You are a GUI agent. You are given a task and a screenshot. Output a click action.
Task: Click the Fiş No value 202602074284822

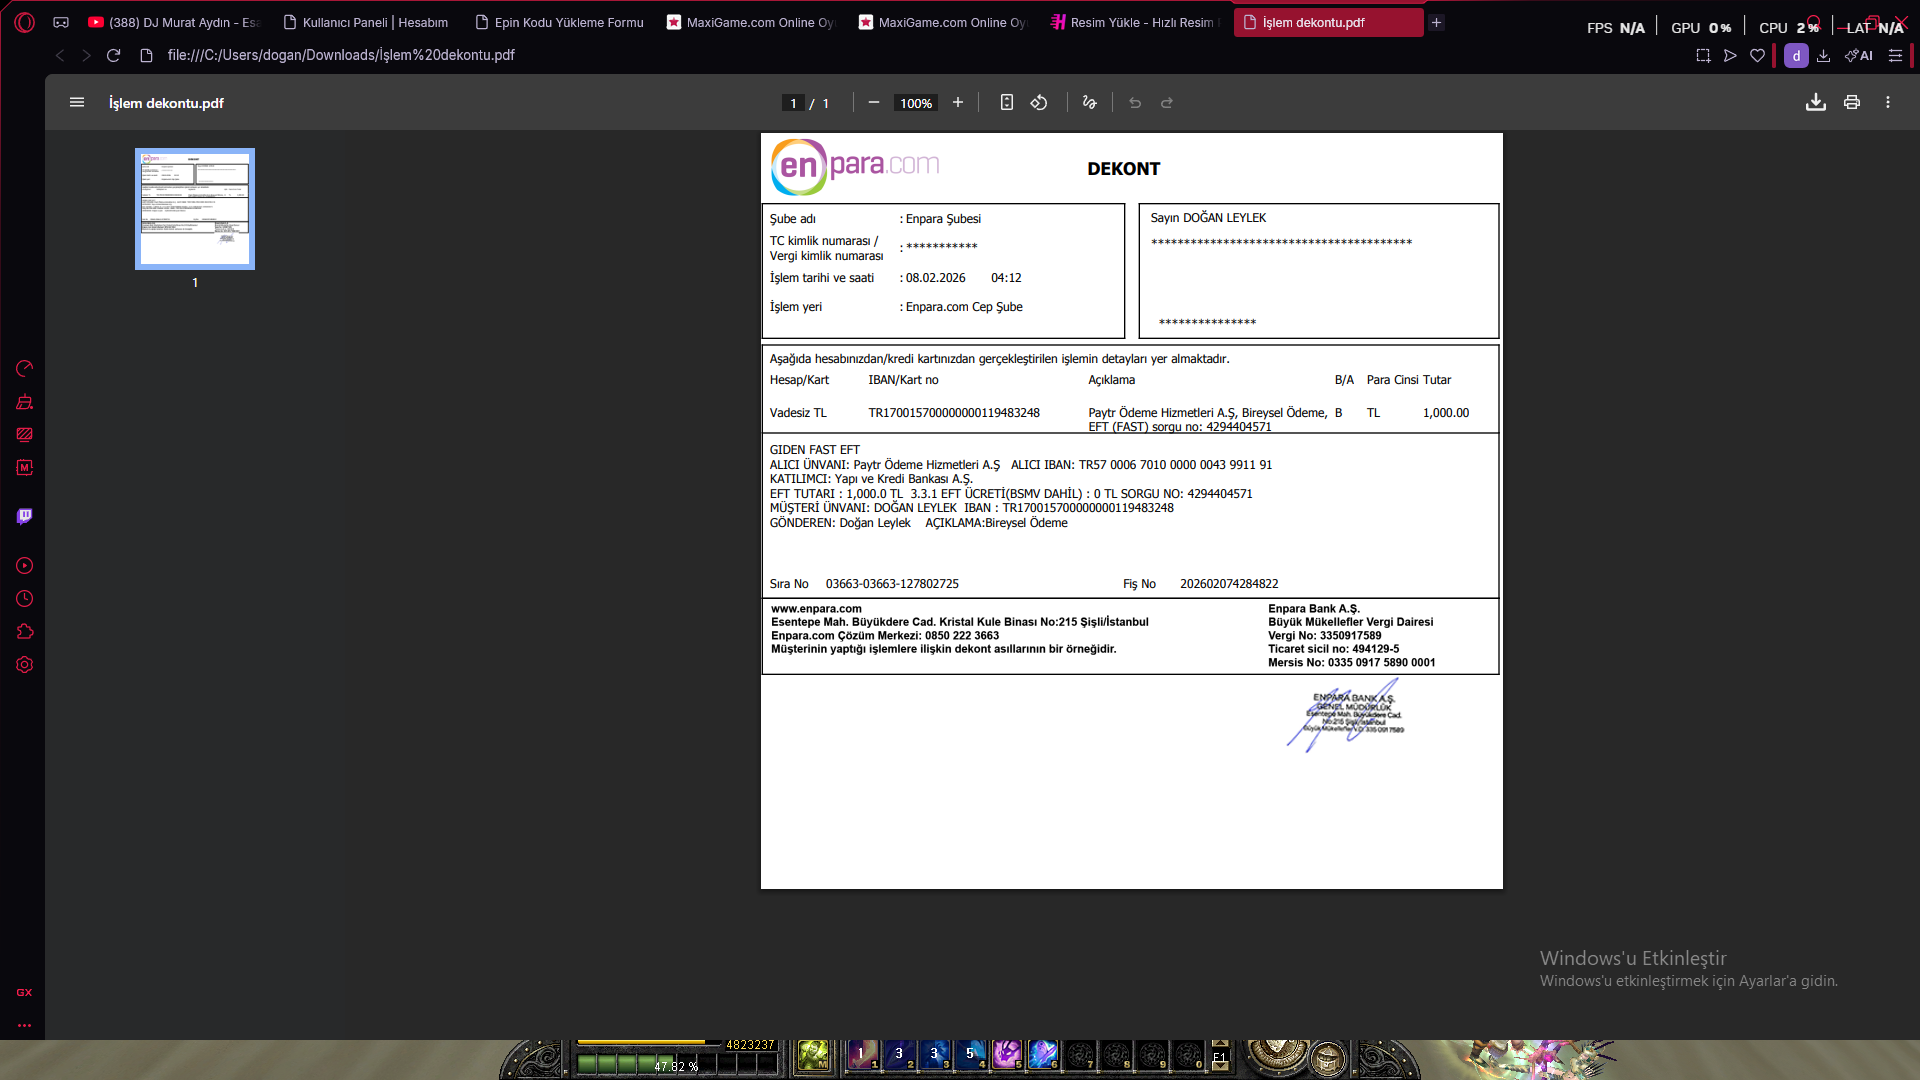coord(1229,584)
